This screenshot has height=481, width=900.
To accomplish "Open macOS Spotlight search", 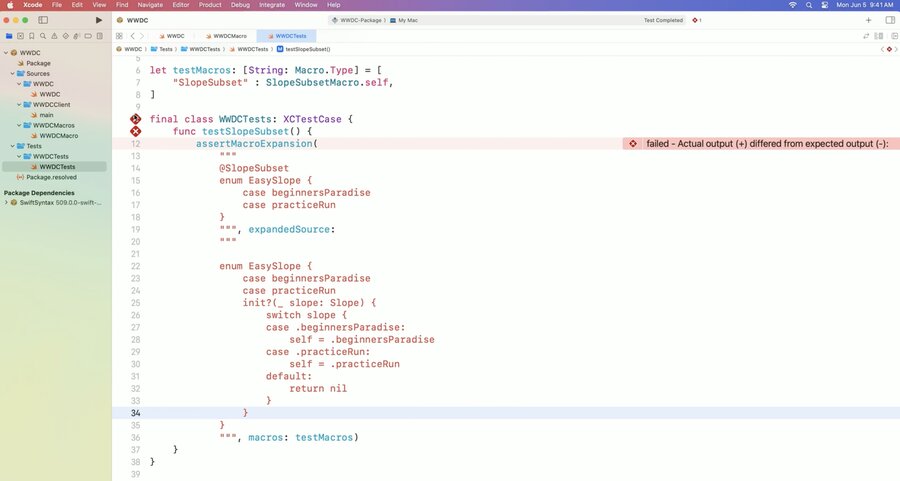I will point(809,5).
